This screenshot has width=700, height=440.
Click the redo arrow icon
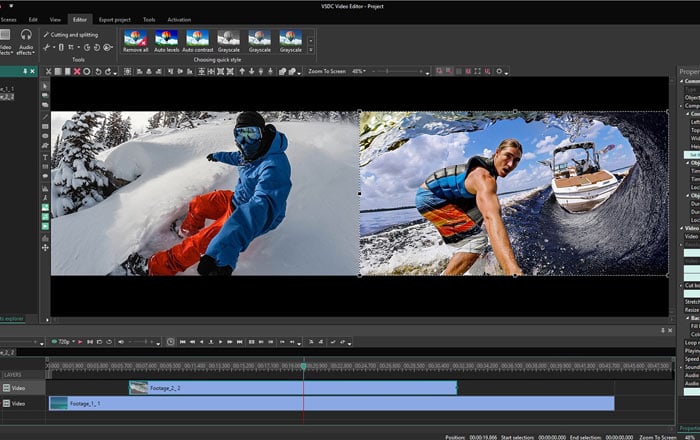108,71
